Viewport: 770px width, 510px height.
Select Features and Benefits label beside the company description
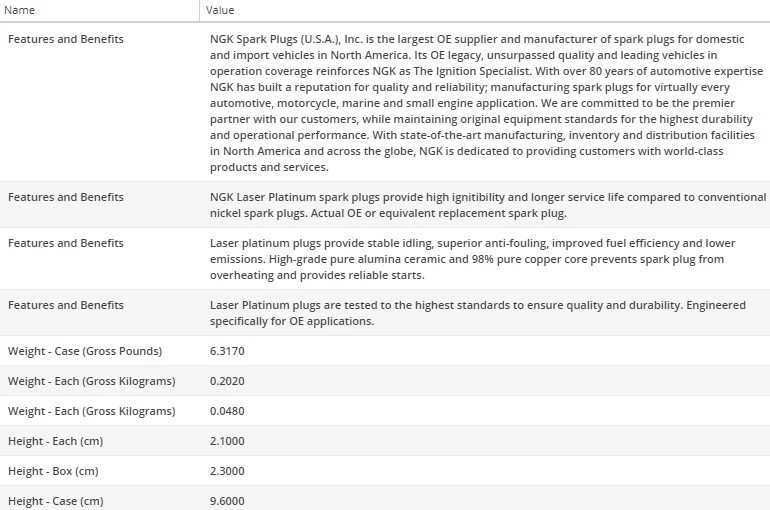pos(66,39)
